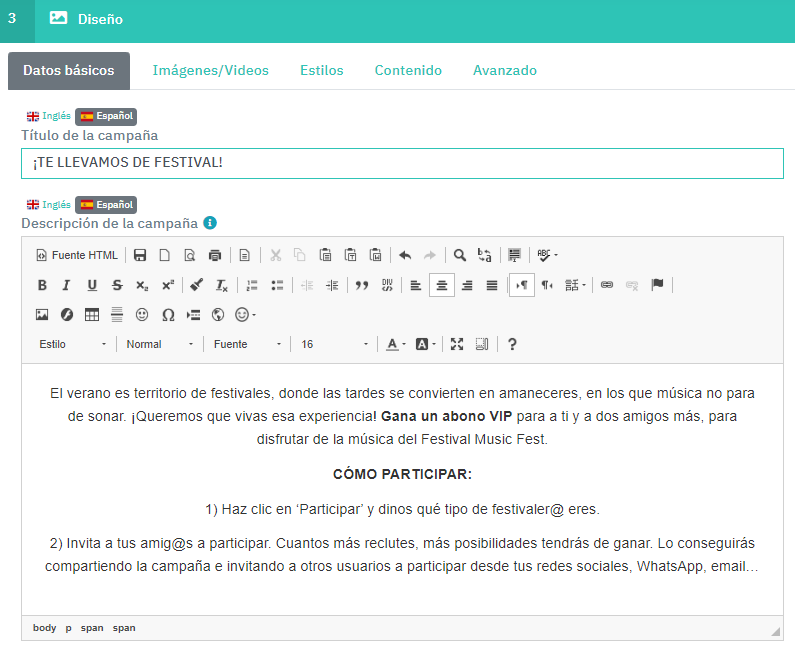795x652 pixels.
Task: Click the Paste clipboard icon
Action: coord(326,255)
